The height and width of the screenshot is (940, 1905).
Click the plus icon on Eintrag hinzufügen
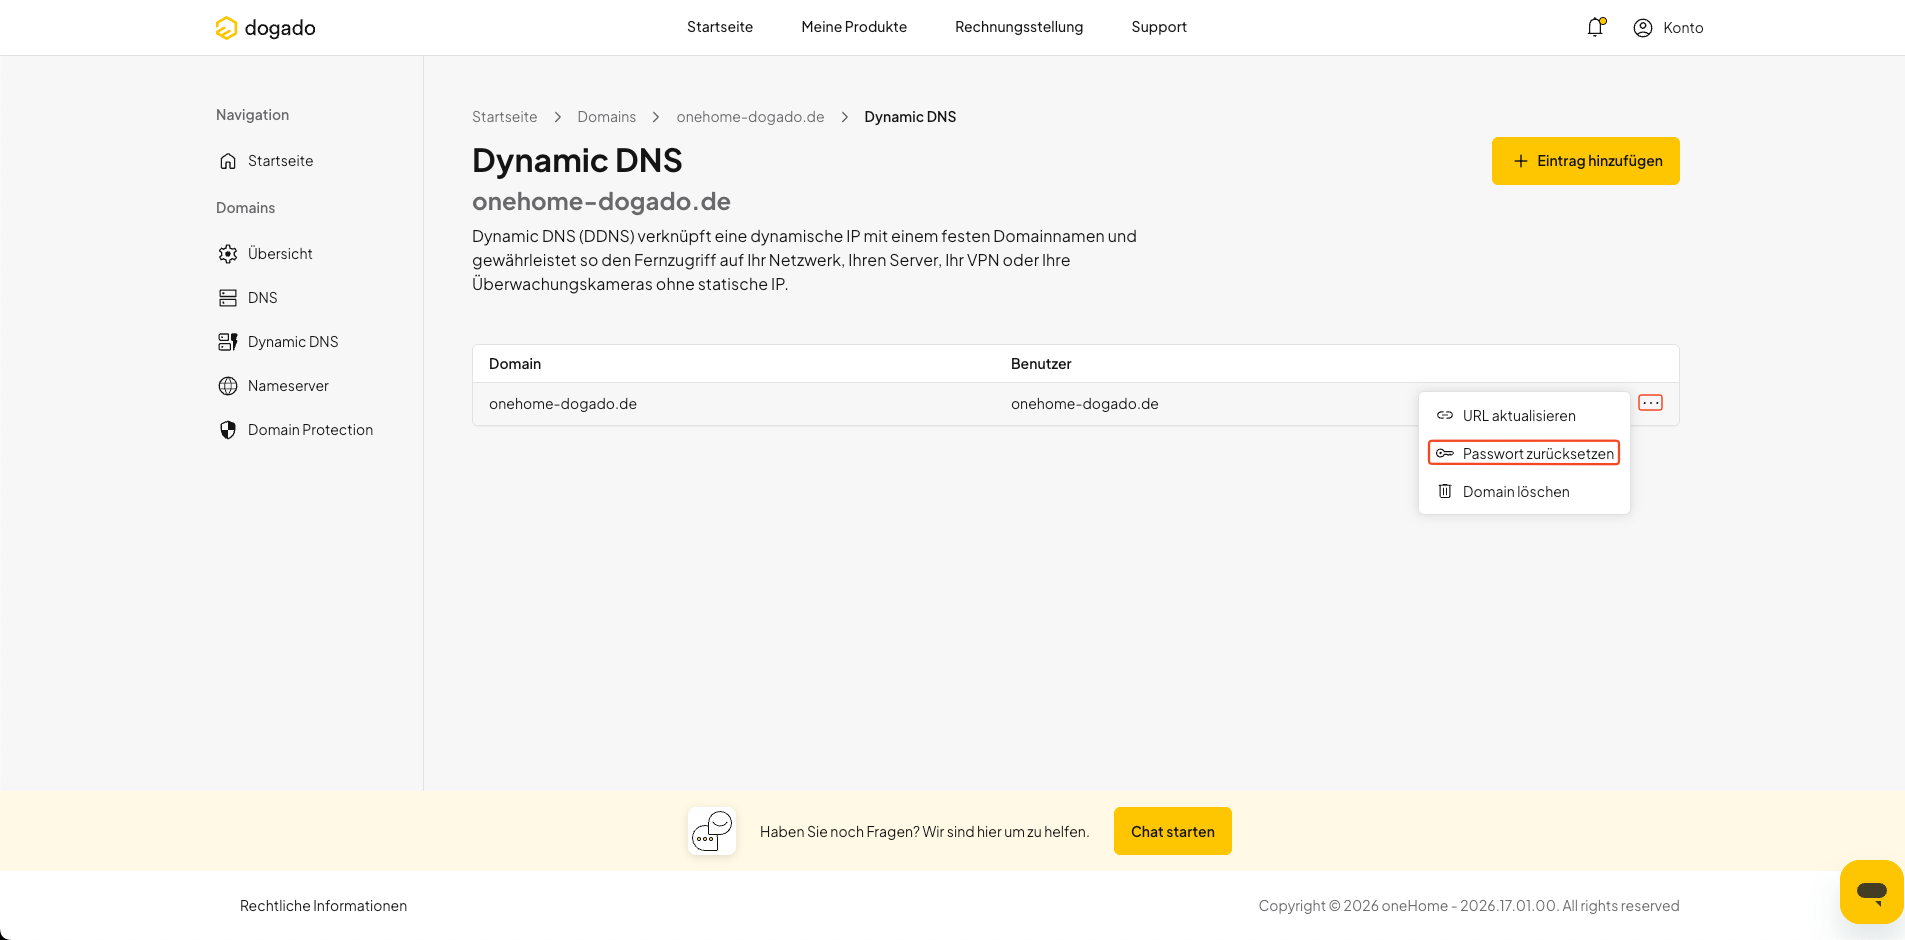point(1521,161)
